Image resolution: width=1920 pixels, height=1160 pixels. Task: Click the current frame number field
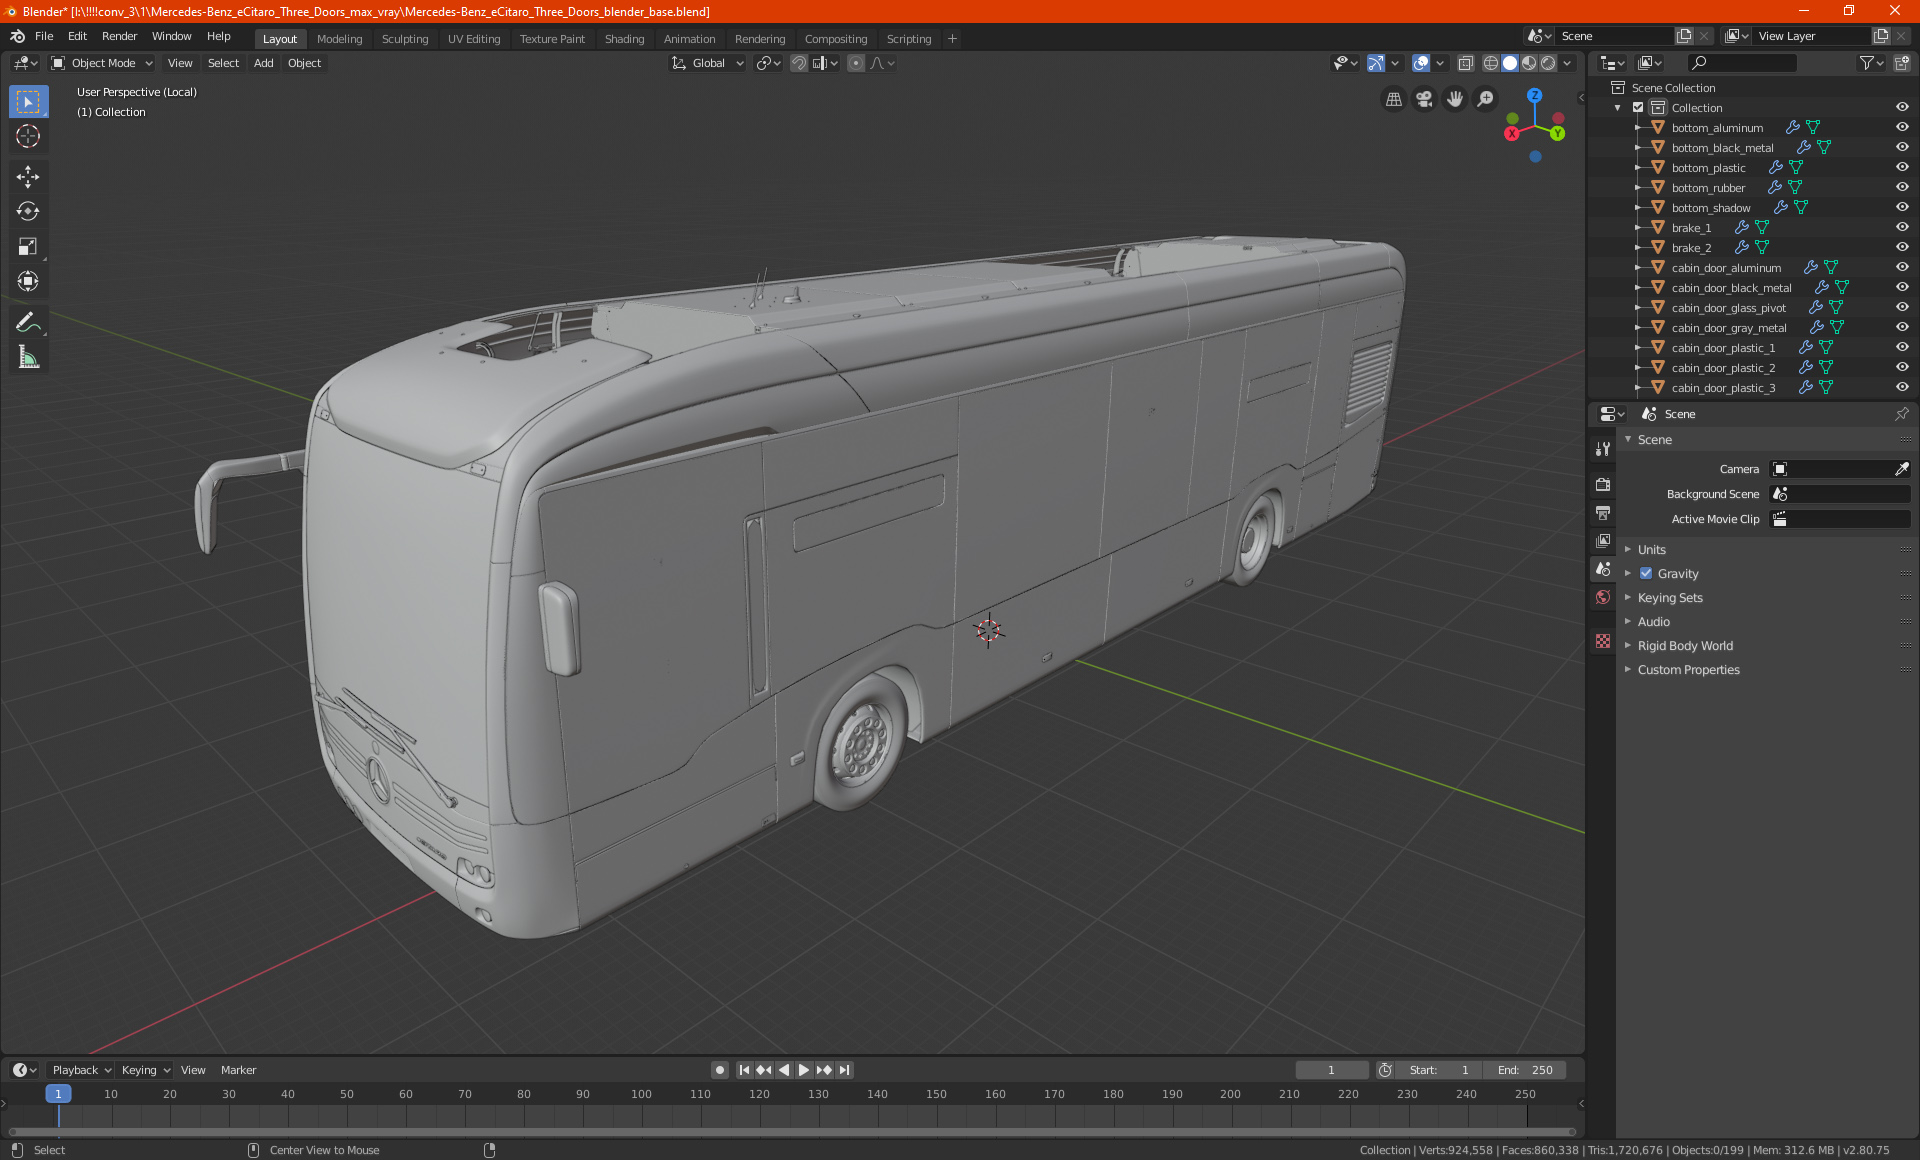(x=1331, y=1070)
